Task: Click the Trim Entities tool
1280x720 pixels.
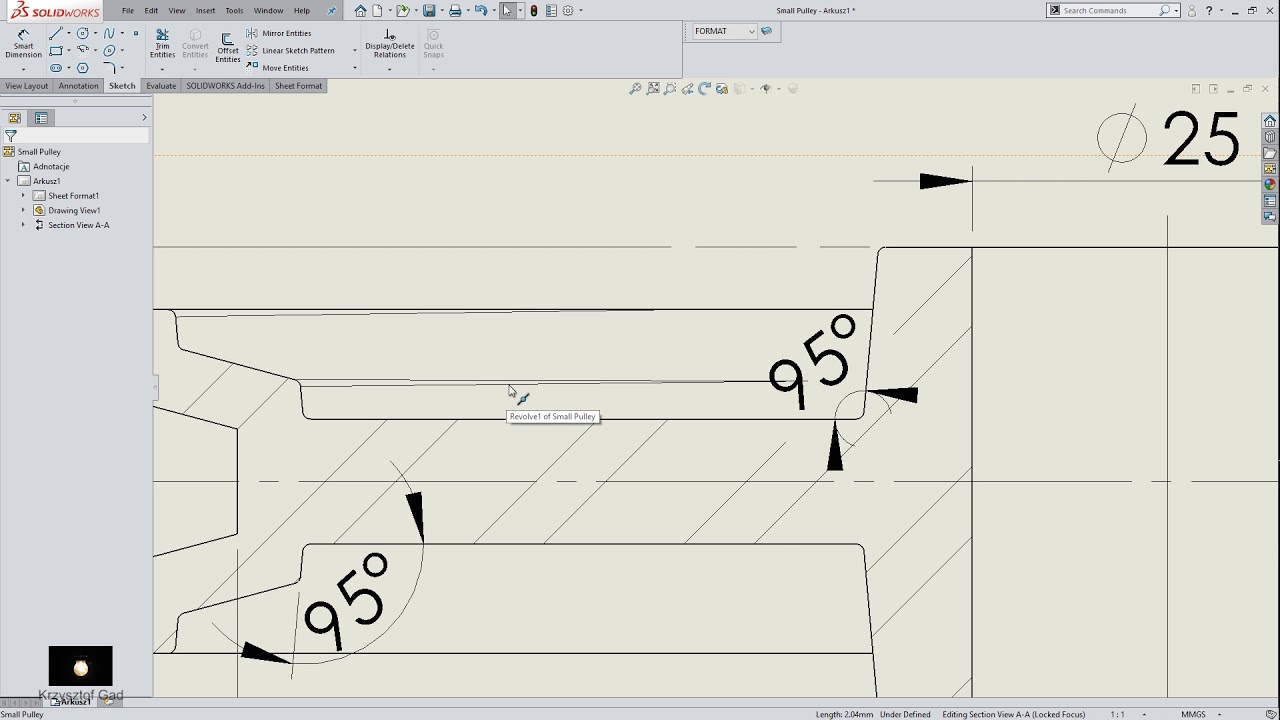Action: tap(162, 44)
